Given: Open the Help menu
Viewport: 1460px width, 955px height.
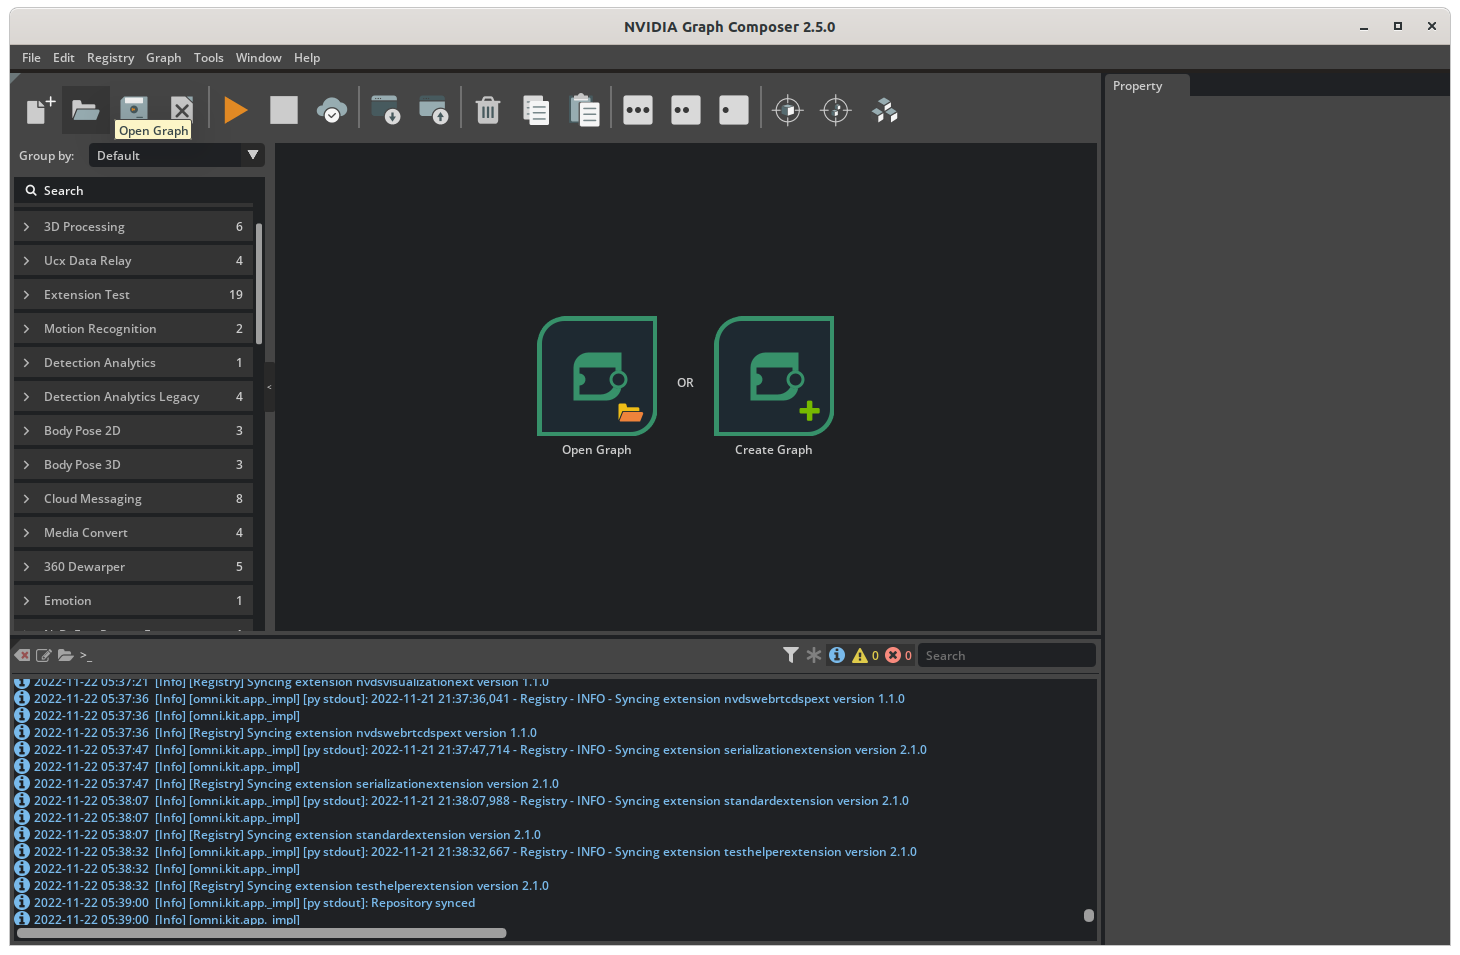Looking at the screenshot, I should (x=307, y=58).
